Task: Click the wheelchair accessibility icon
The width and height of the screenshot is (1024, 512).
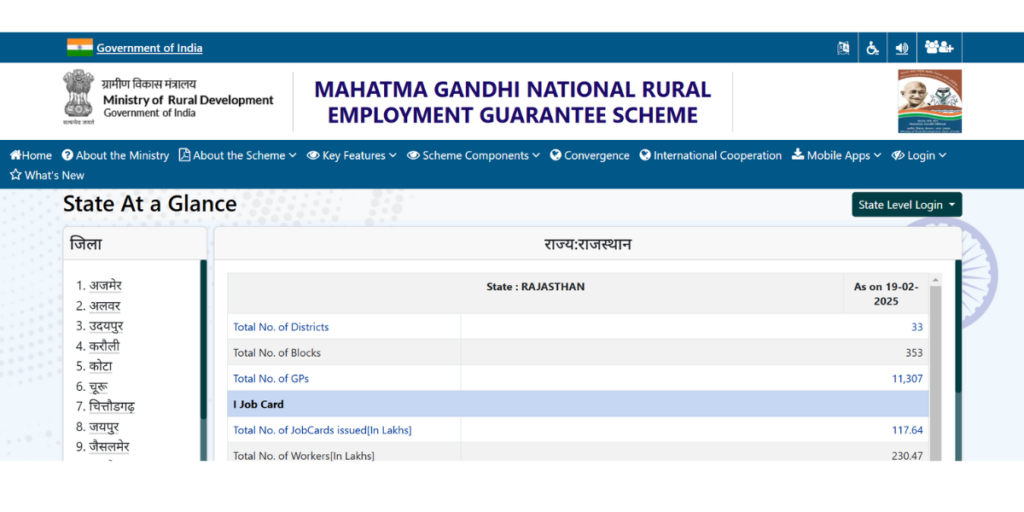Action: point(872,48)
